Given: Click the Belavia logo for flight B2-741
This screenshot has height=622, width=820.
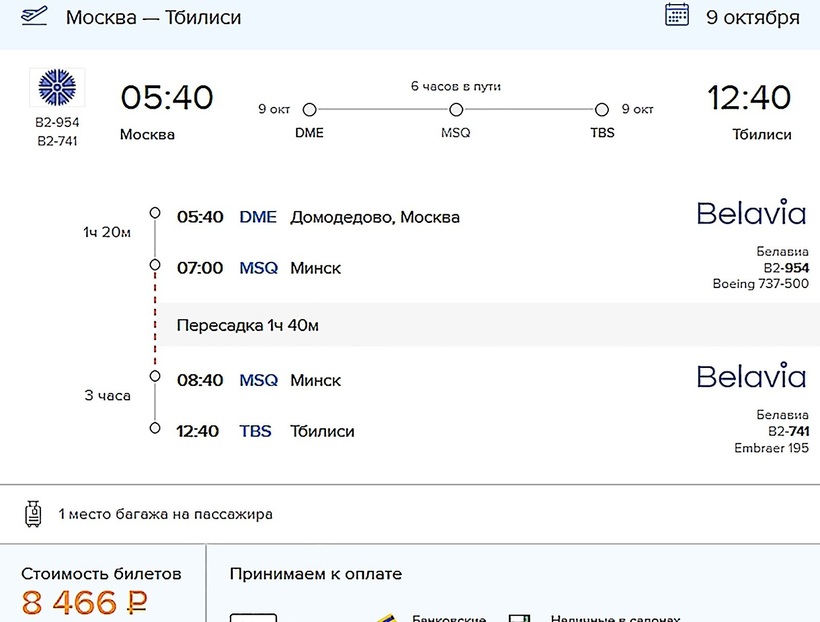Looking at the screenshot, I should tap(751, 376).
